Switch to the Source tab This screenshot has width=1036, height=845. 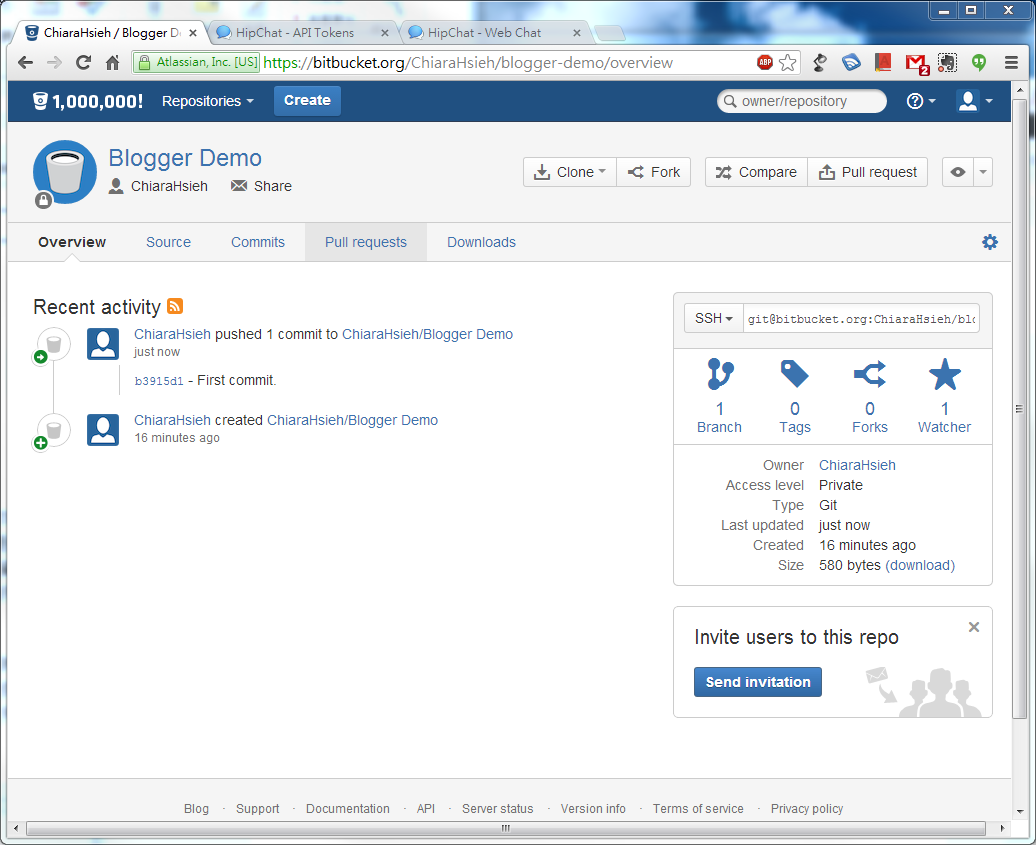coord(168,242)
